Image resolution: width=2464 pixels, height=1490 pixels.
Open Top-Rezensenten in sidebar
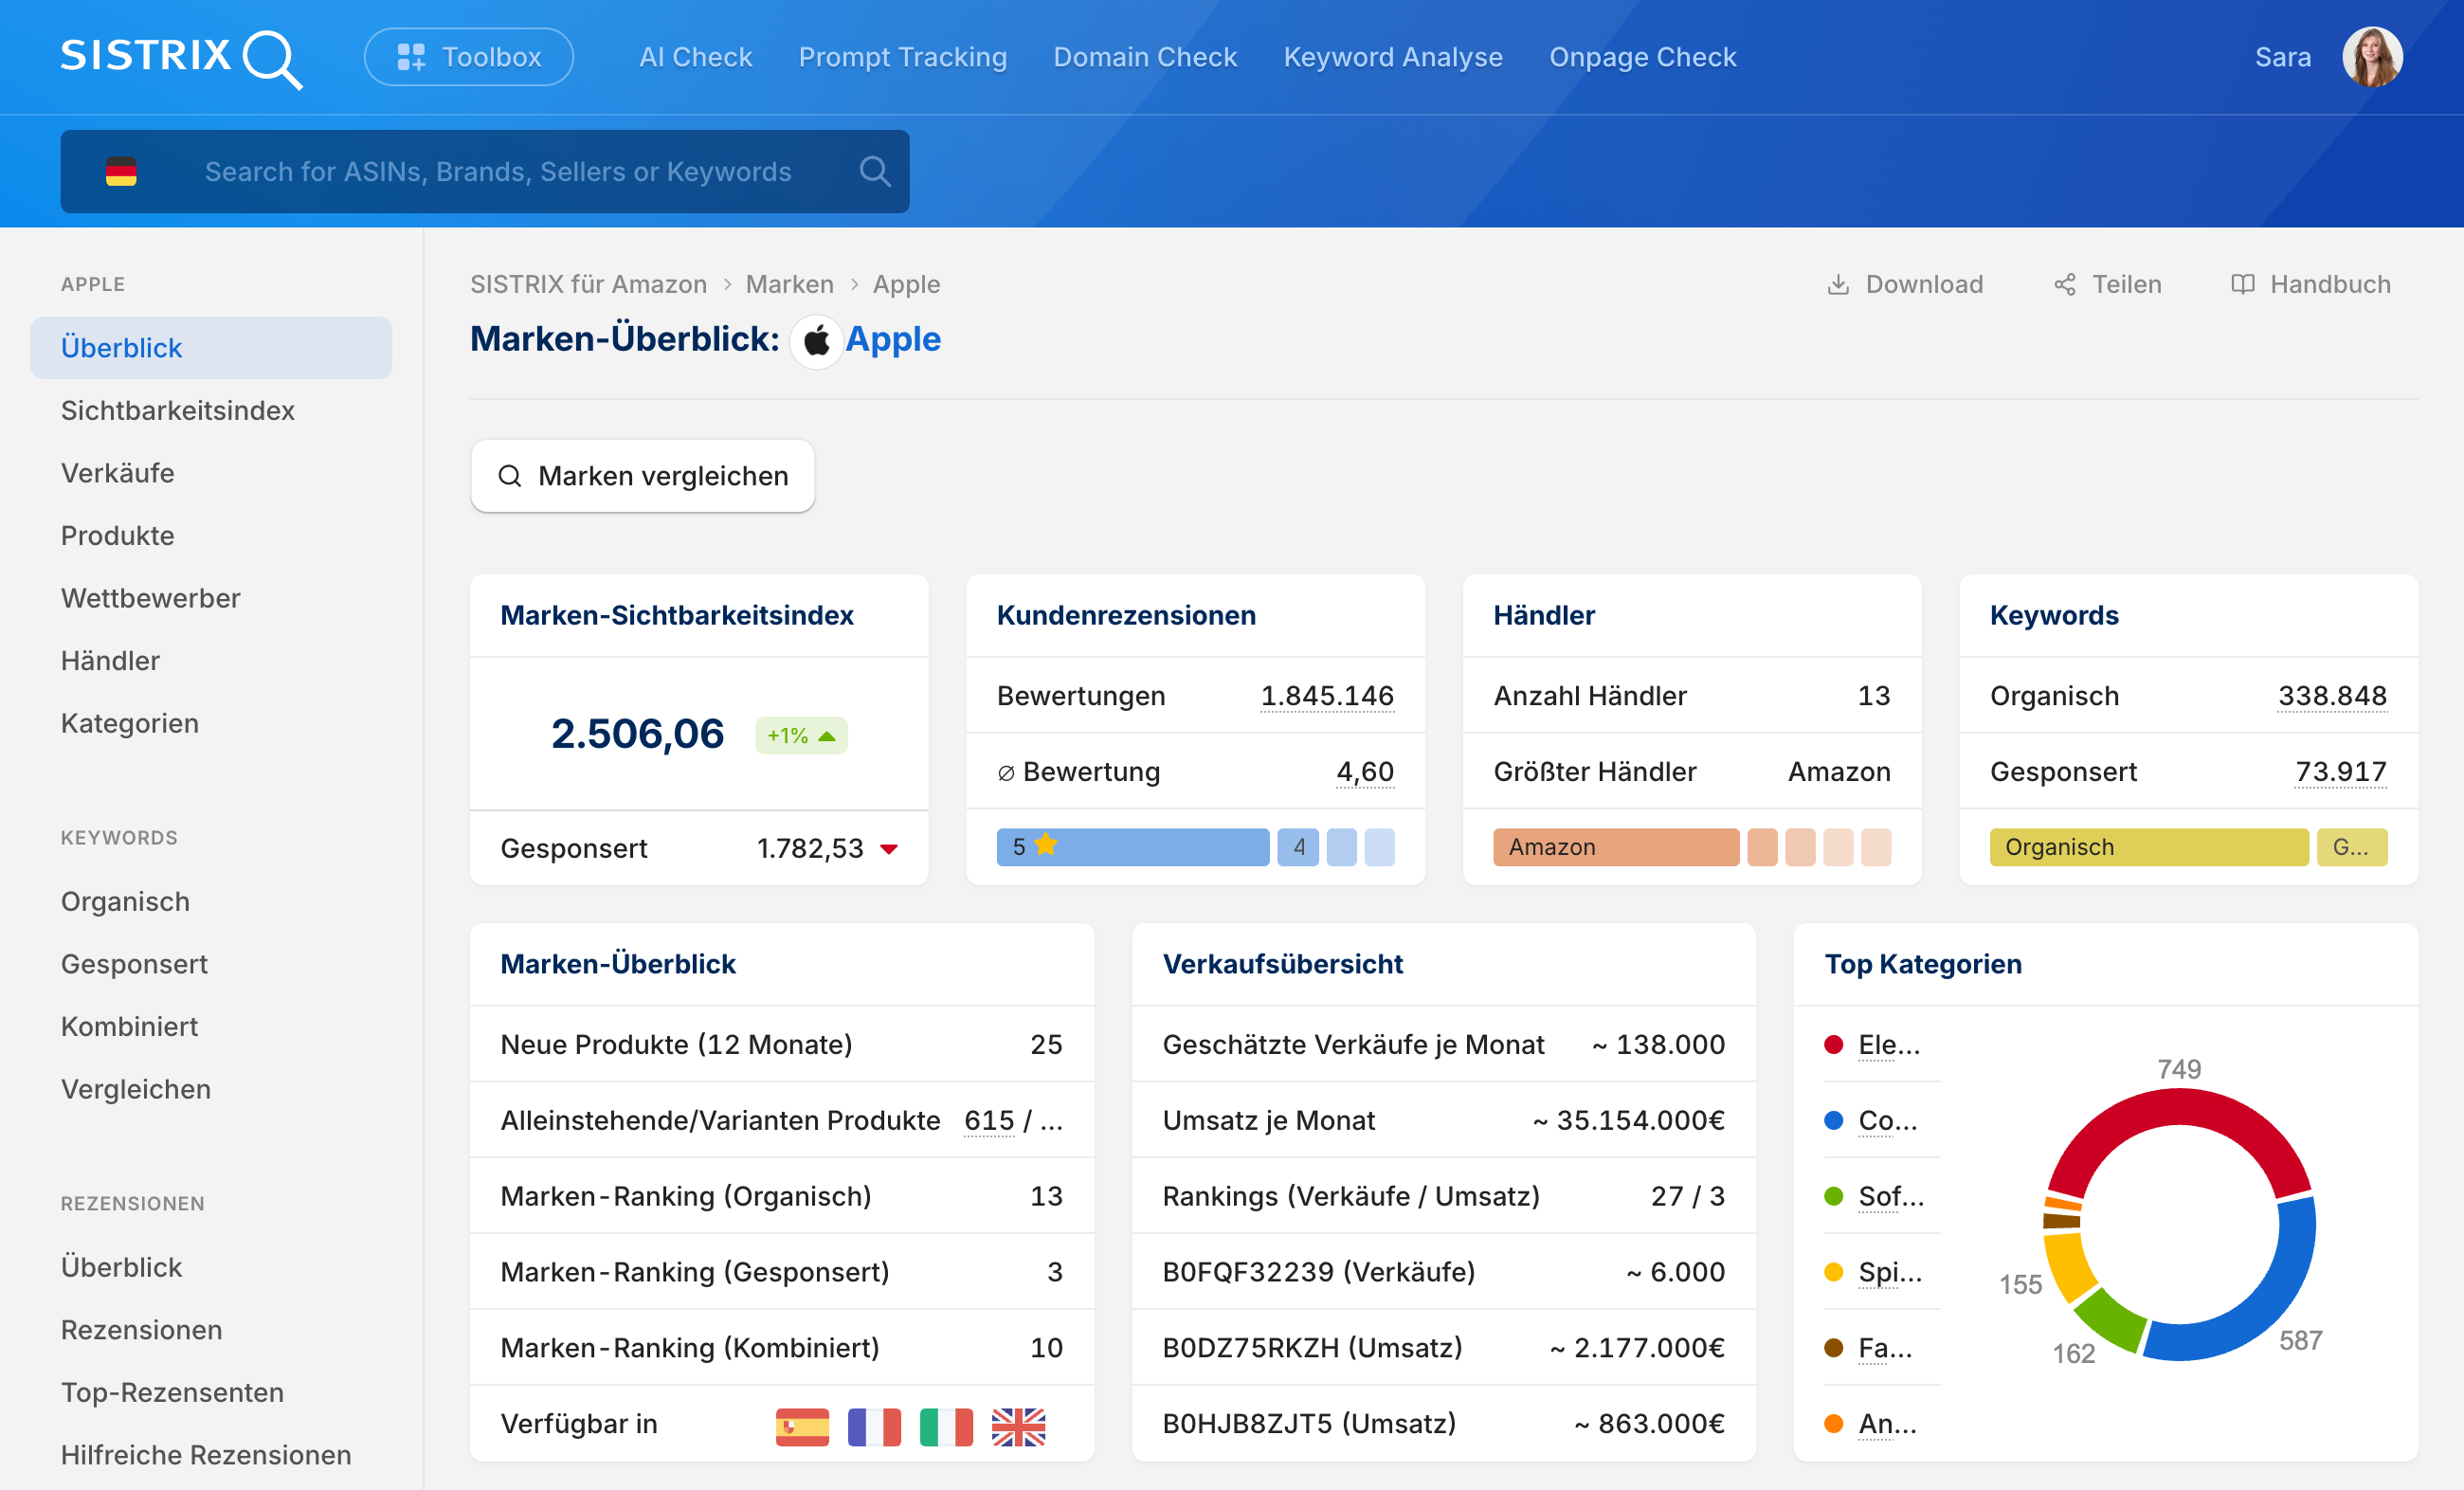click(x=173, y=1392)
